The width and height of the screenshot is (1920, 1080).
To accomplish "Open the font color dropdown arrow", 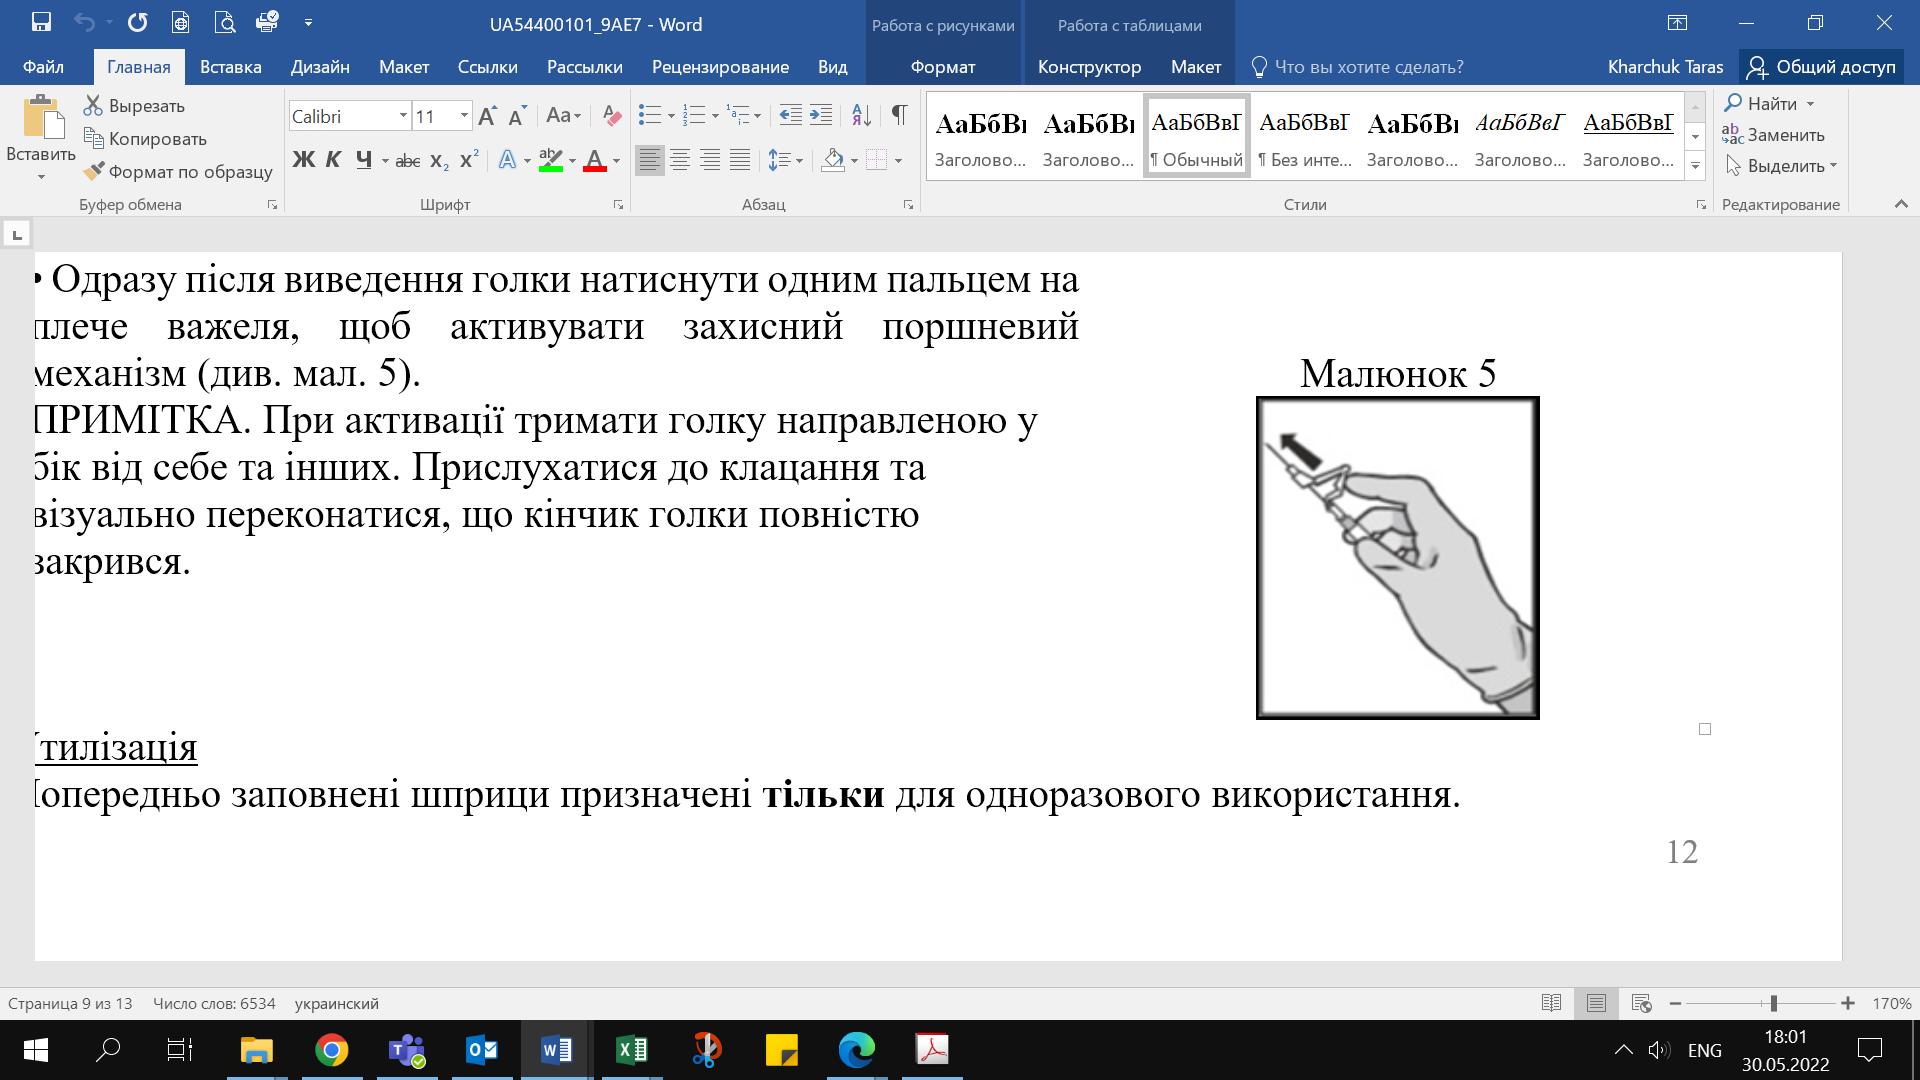I will pos(616,160).
